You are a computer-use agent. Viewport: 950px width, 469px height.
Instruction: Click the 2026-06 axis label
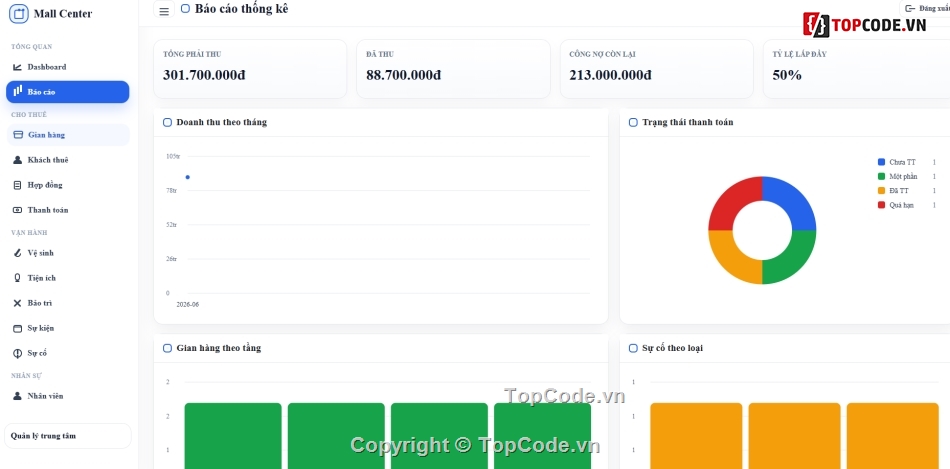[188, 305]
